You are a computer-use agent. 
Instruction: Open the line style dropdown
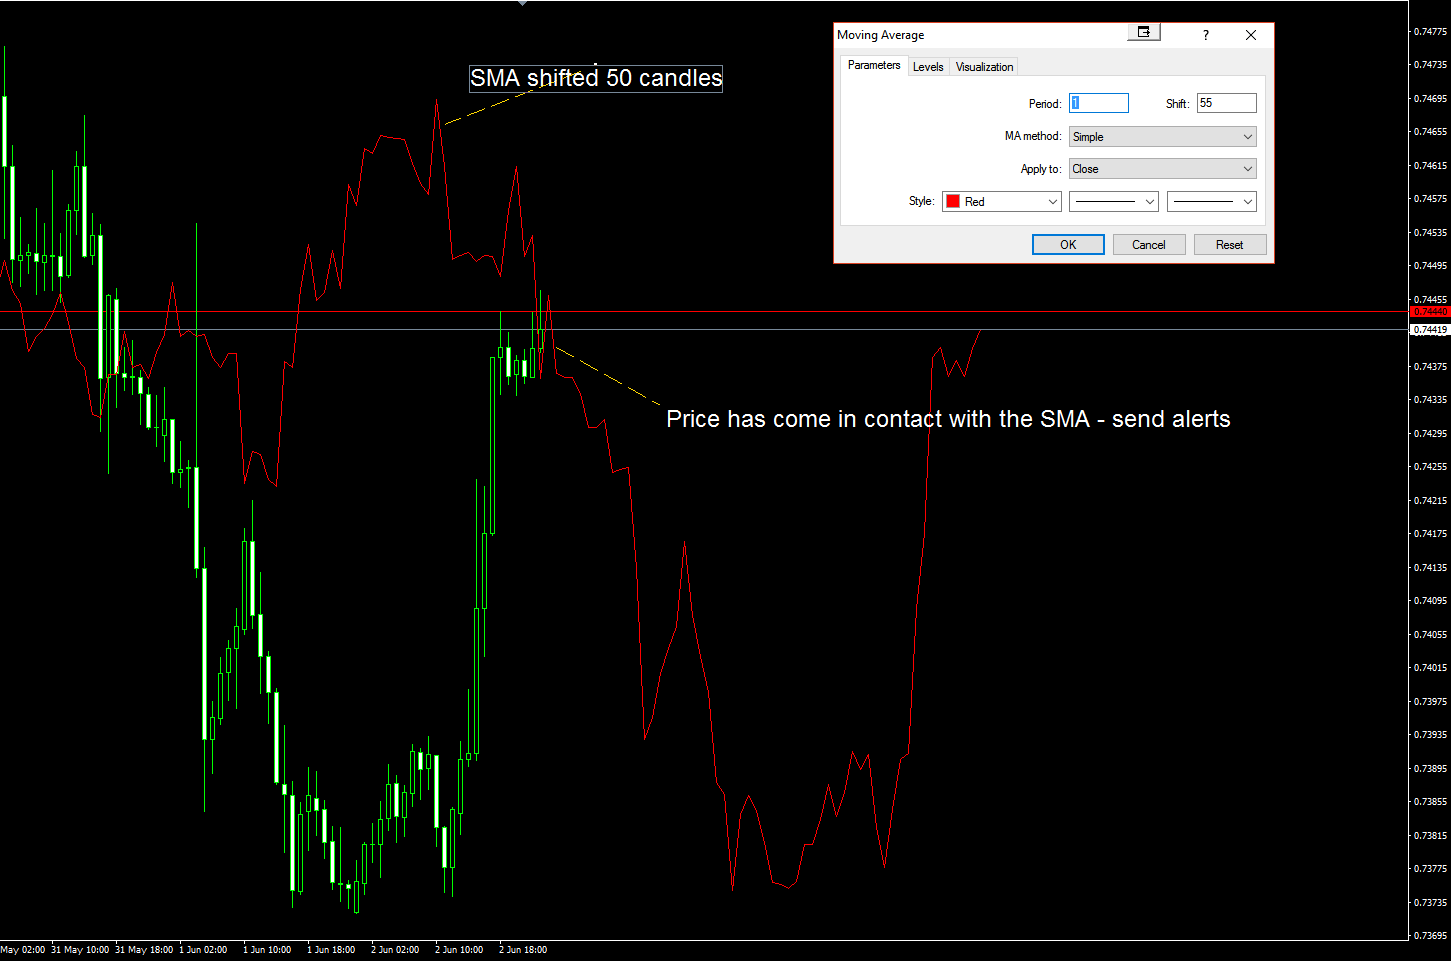1114,202
